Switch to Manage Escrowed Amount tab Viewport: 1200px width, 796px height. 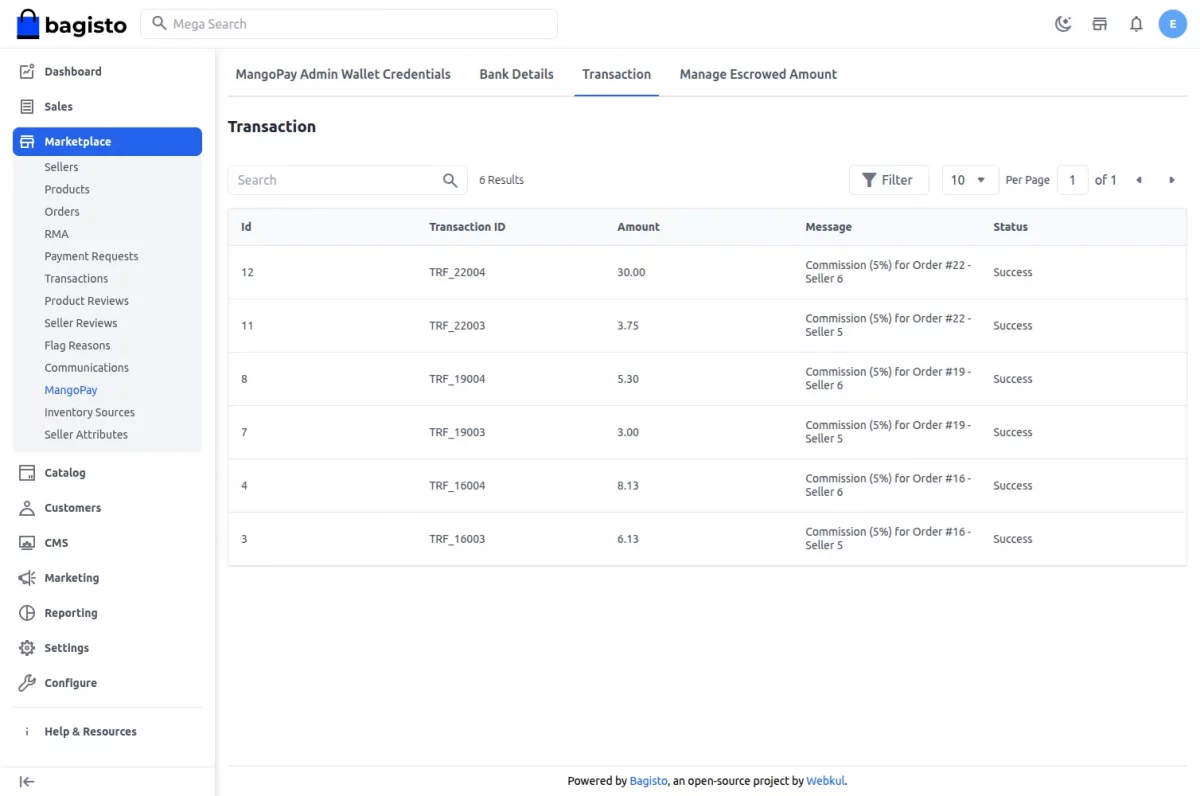click(x=758, y=74)
